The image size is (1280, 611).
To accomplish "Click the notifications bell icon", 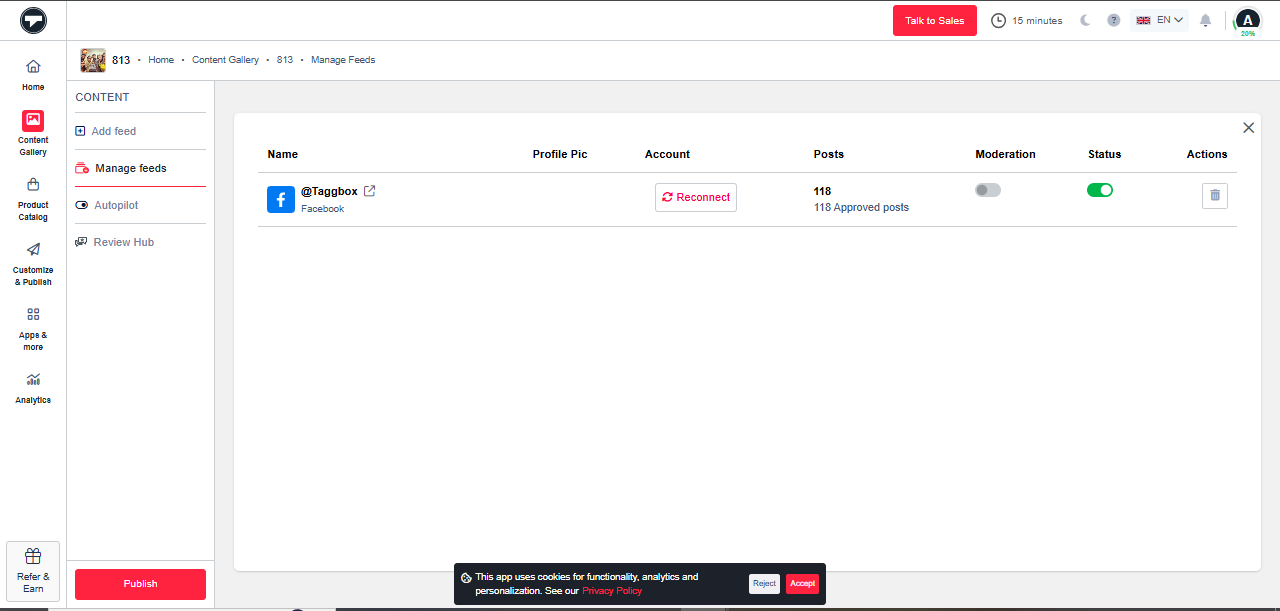I will coord(1205,20).
